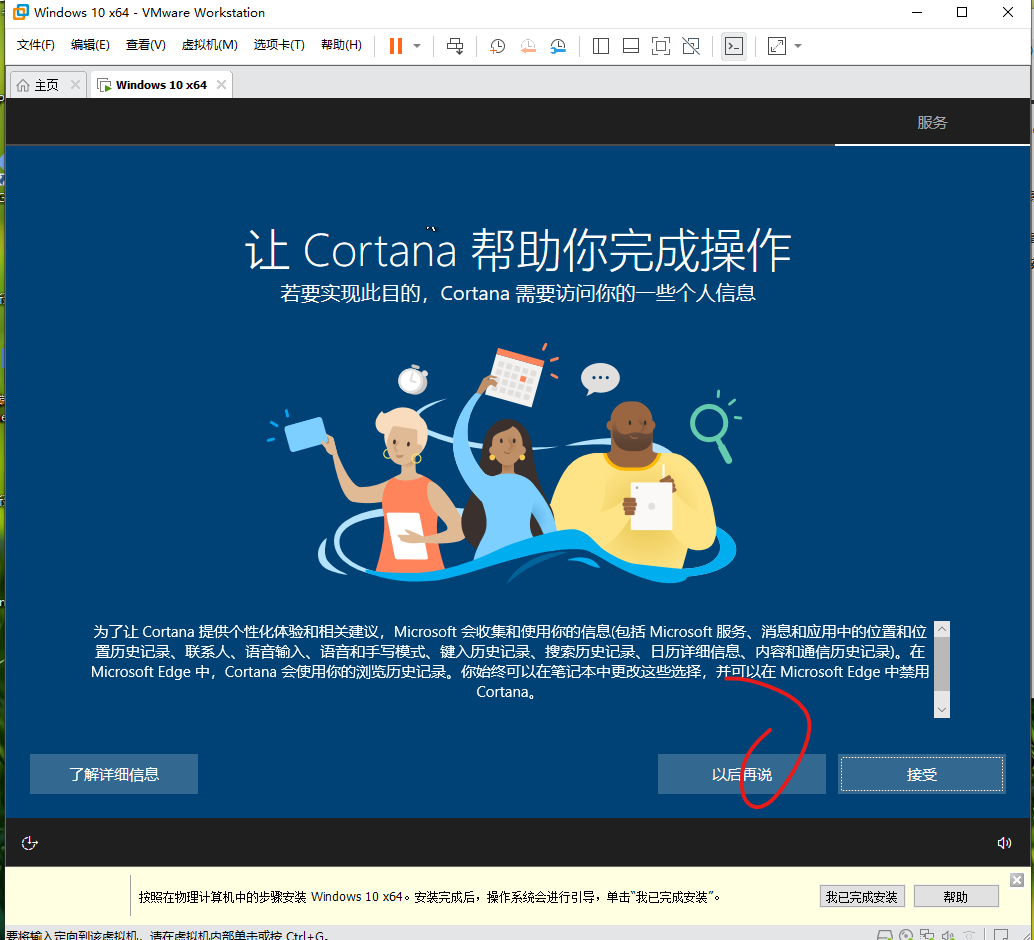Open the power options dropdown arrow beside pause
The height and width of the screenshot is (940, 1034).
click(417, 46)
